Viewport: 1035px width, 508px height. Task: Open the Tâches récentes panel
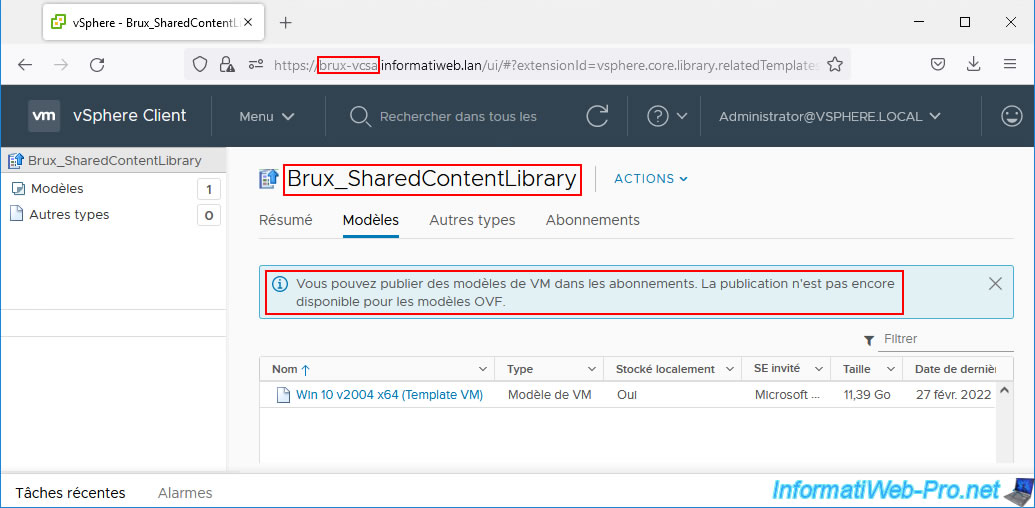[71, 493]
